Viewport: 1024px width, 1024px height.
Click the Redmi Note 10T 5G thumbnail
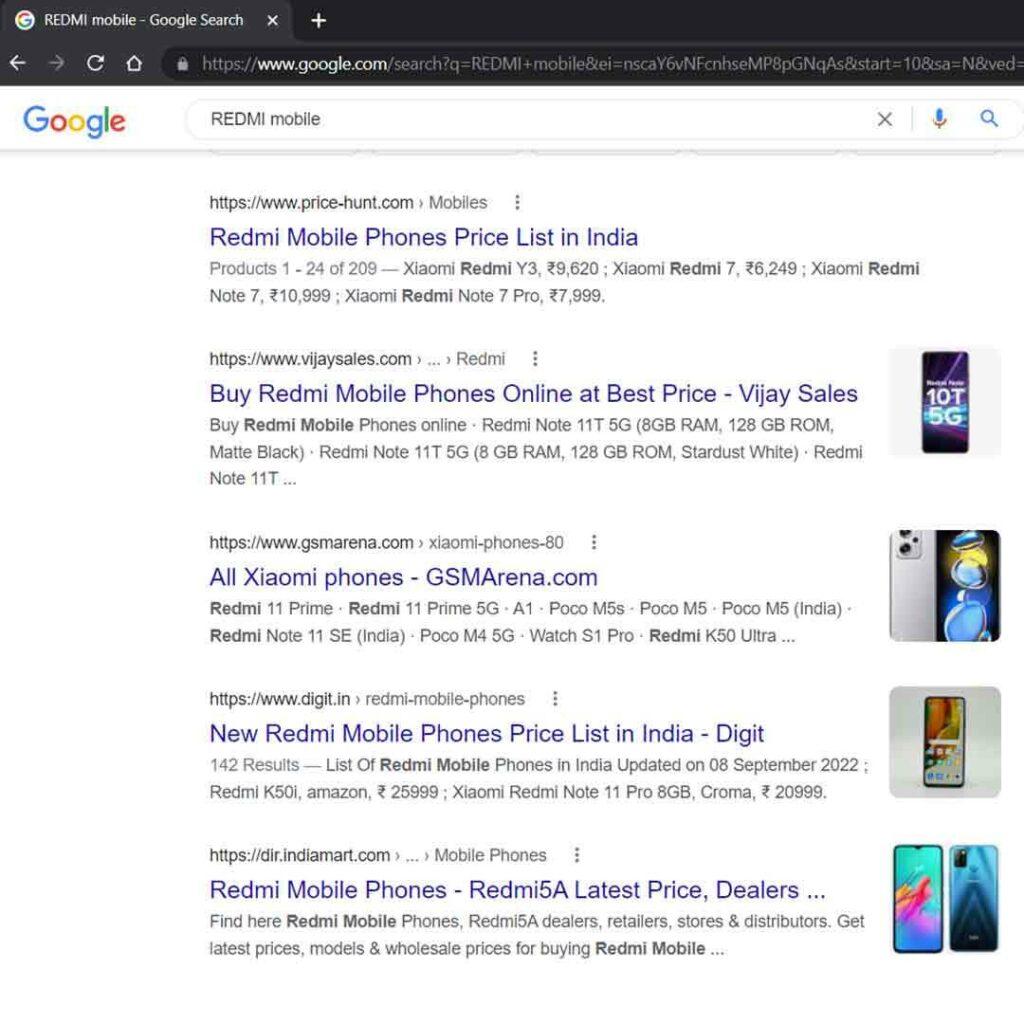[944, 402]
